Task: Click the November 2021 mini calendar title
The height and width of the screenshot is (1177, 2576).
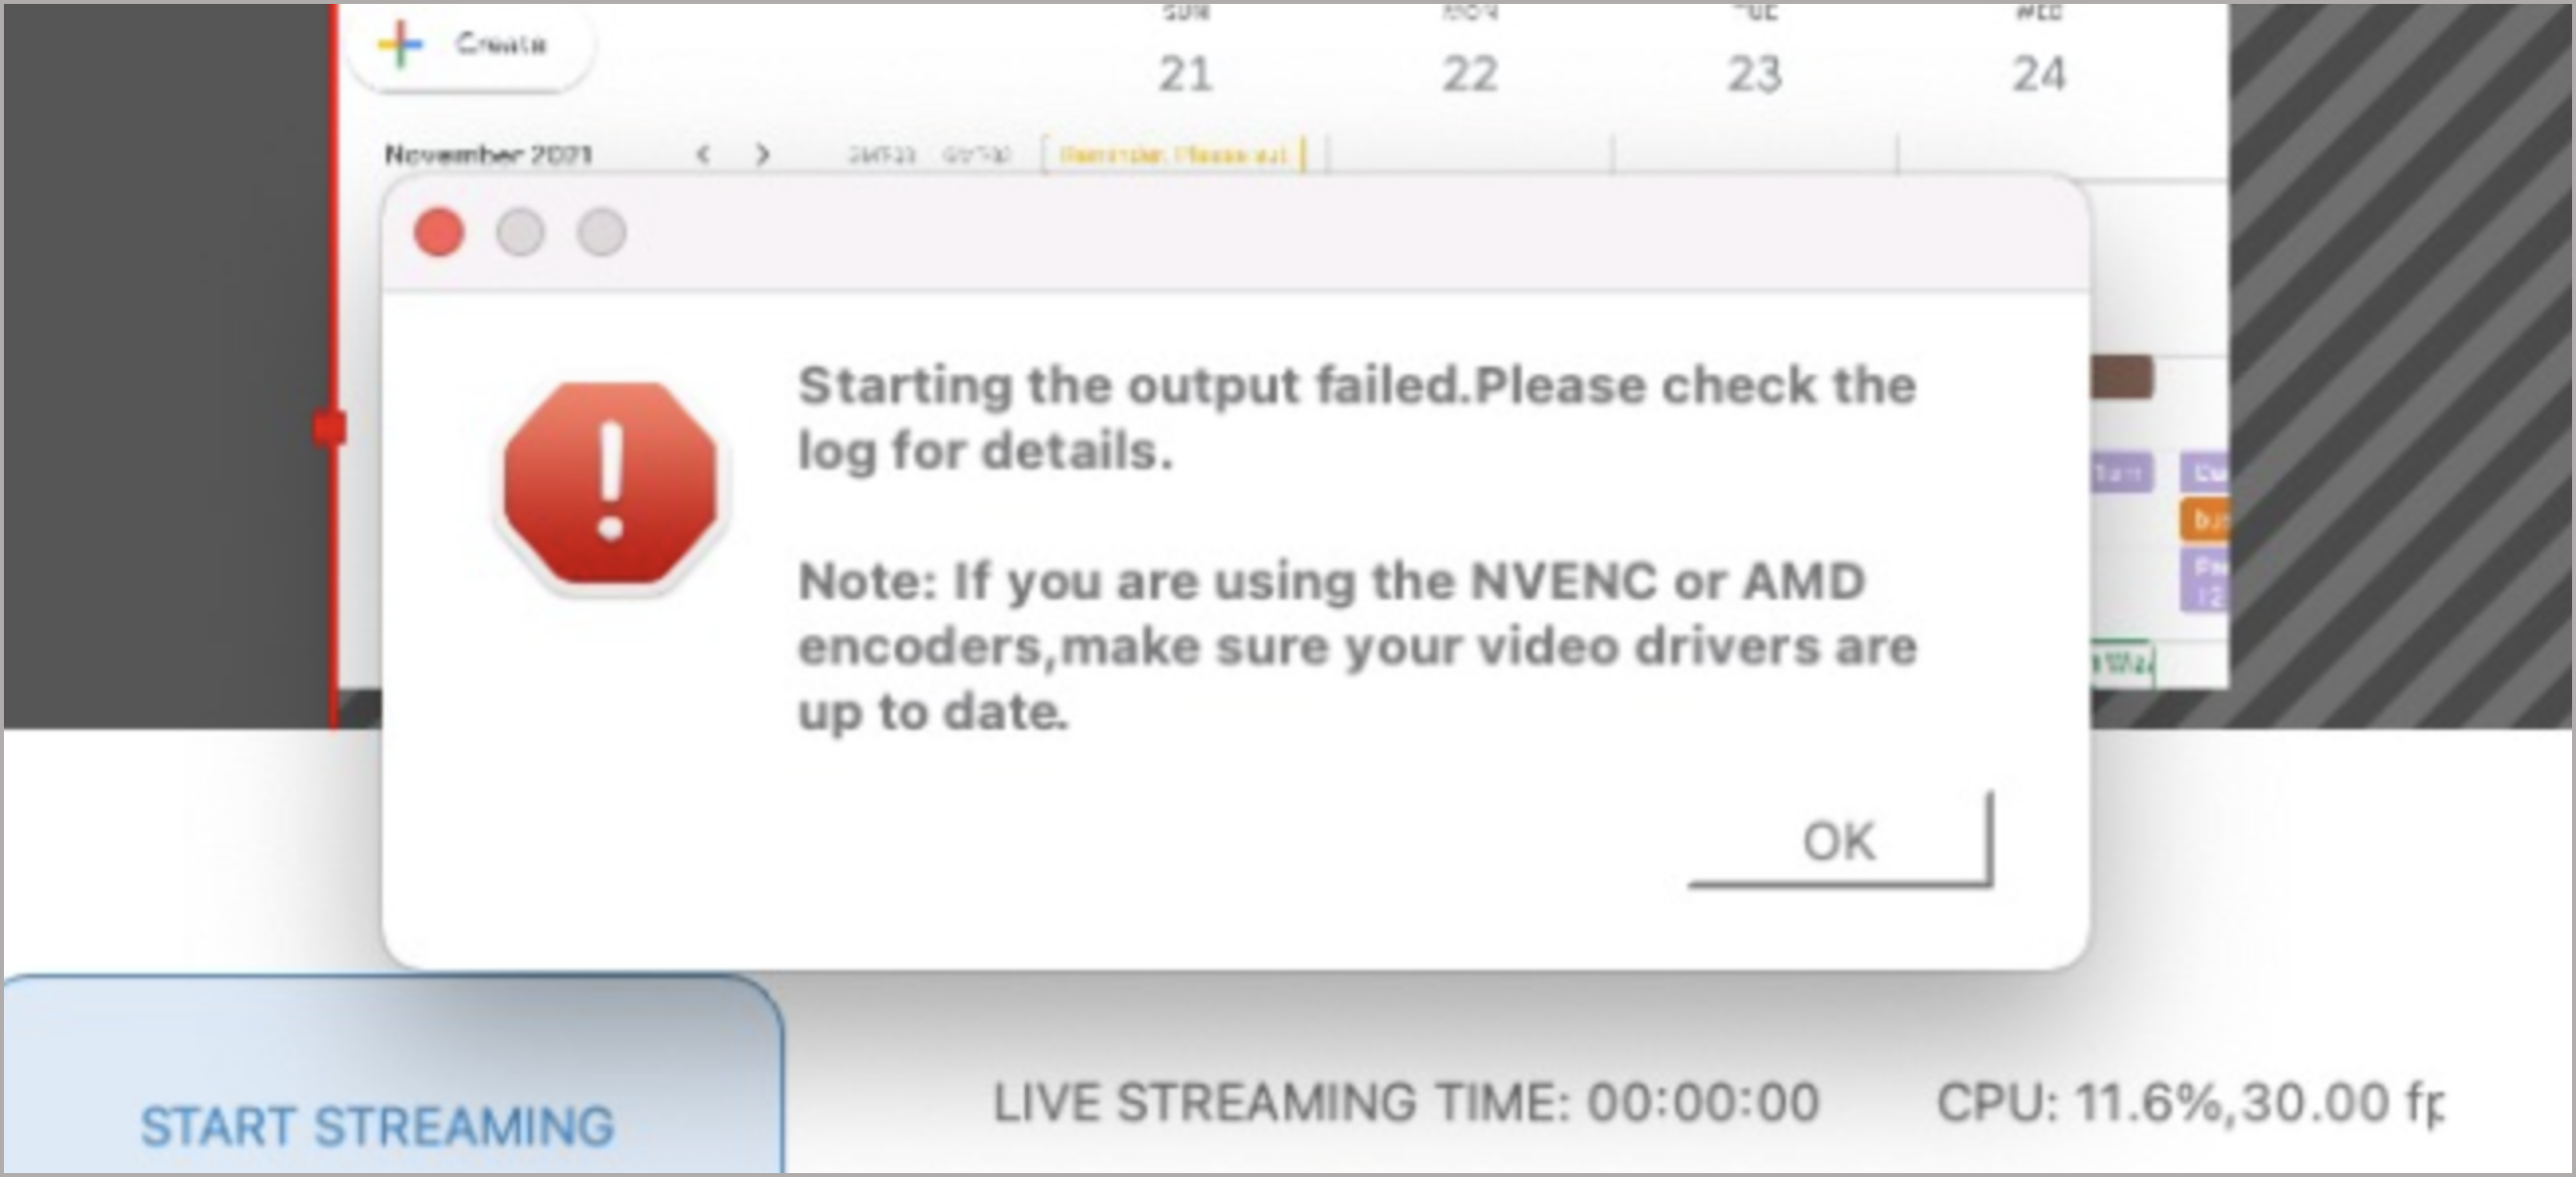Action: pyautogui.click(x=488, y=155)
